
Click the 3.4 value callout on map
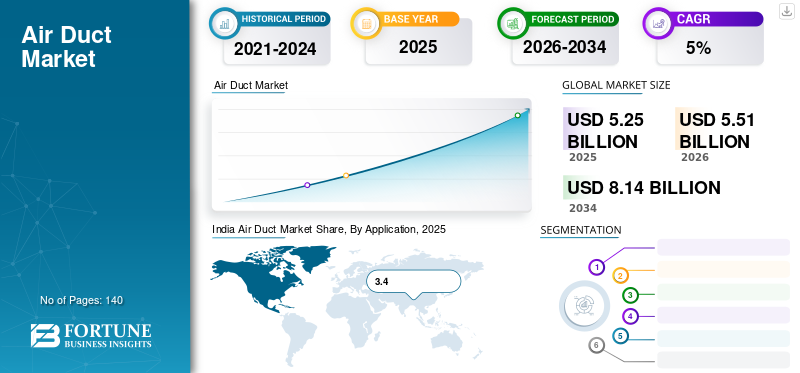[x=413, y=282]
